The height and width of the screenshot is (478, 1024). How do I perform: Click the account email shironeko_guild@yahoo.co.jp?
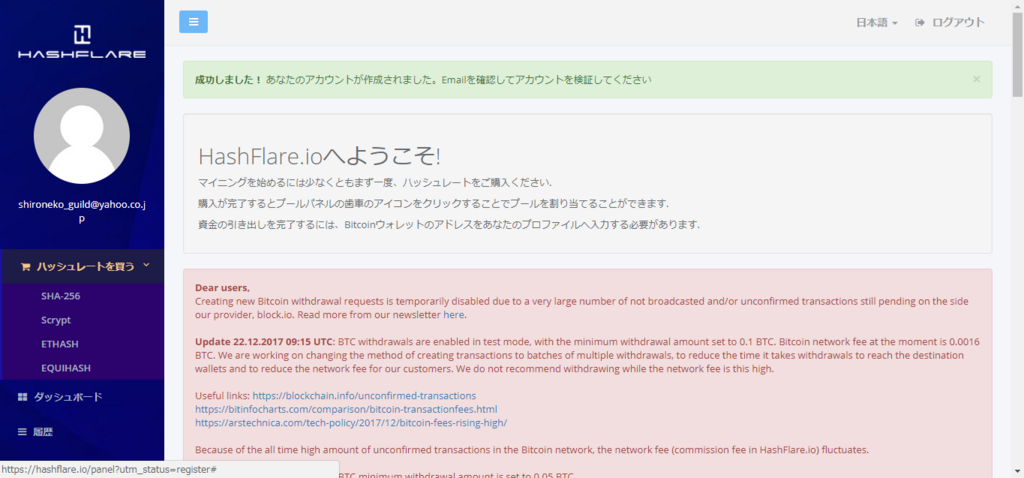point(82,212)
